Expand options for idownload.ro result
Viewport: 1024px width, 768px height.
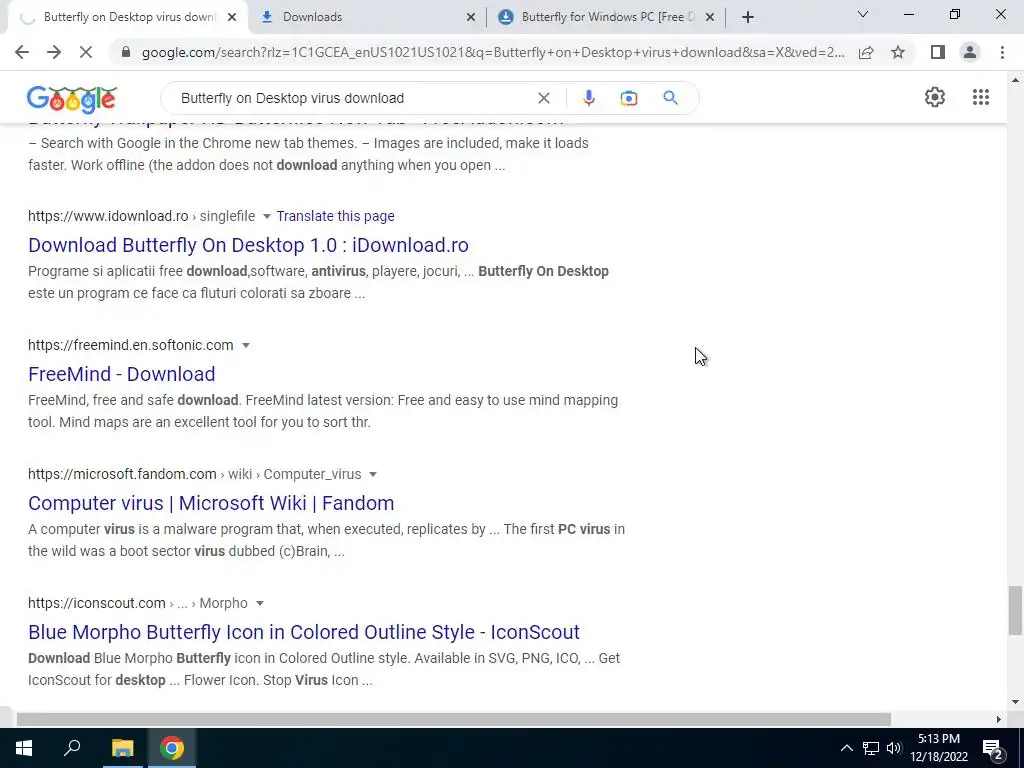click(266, 216)
